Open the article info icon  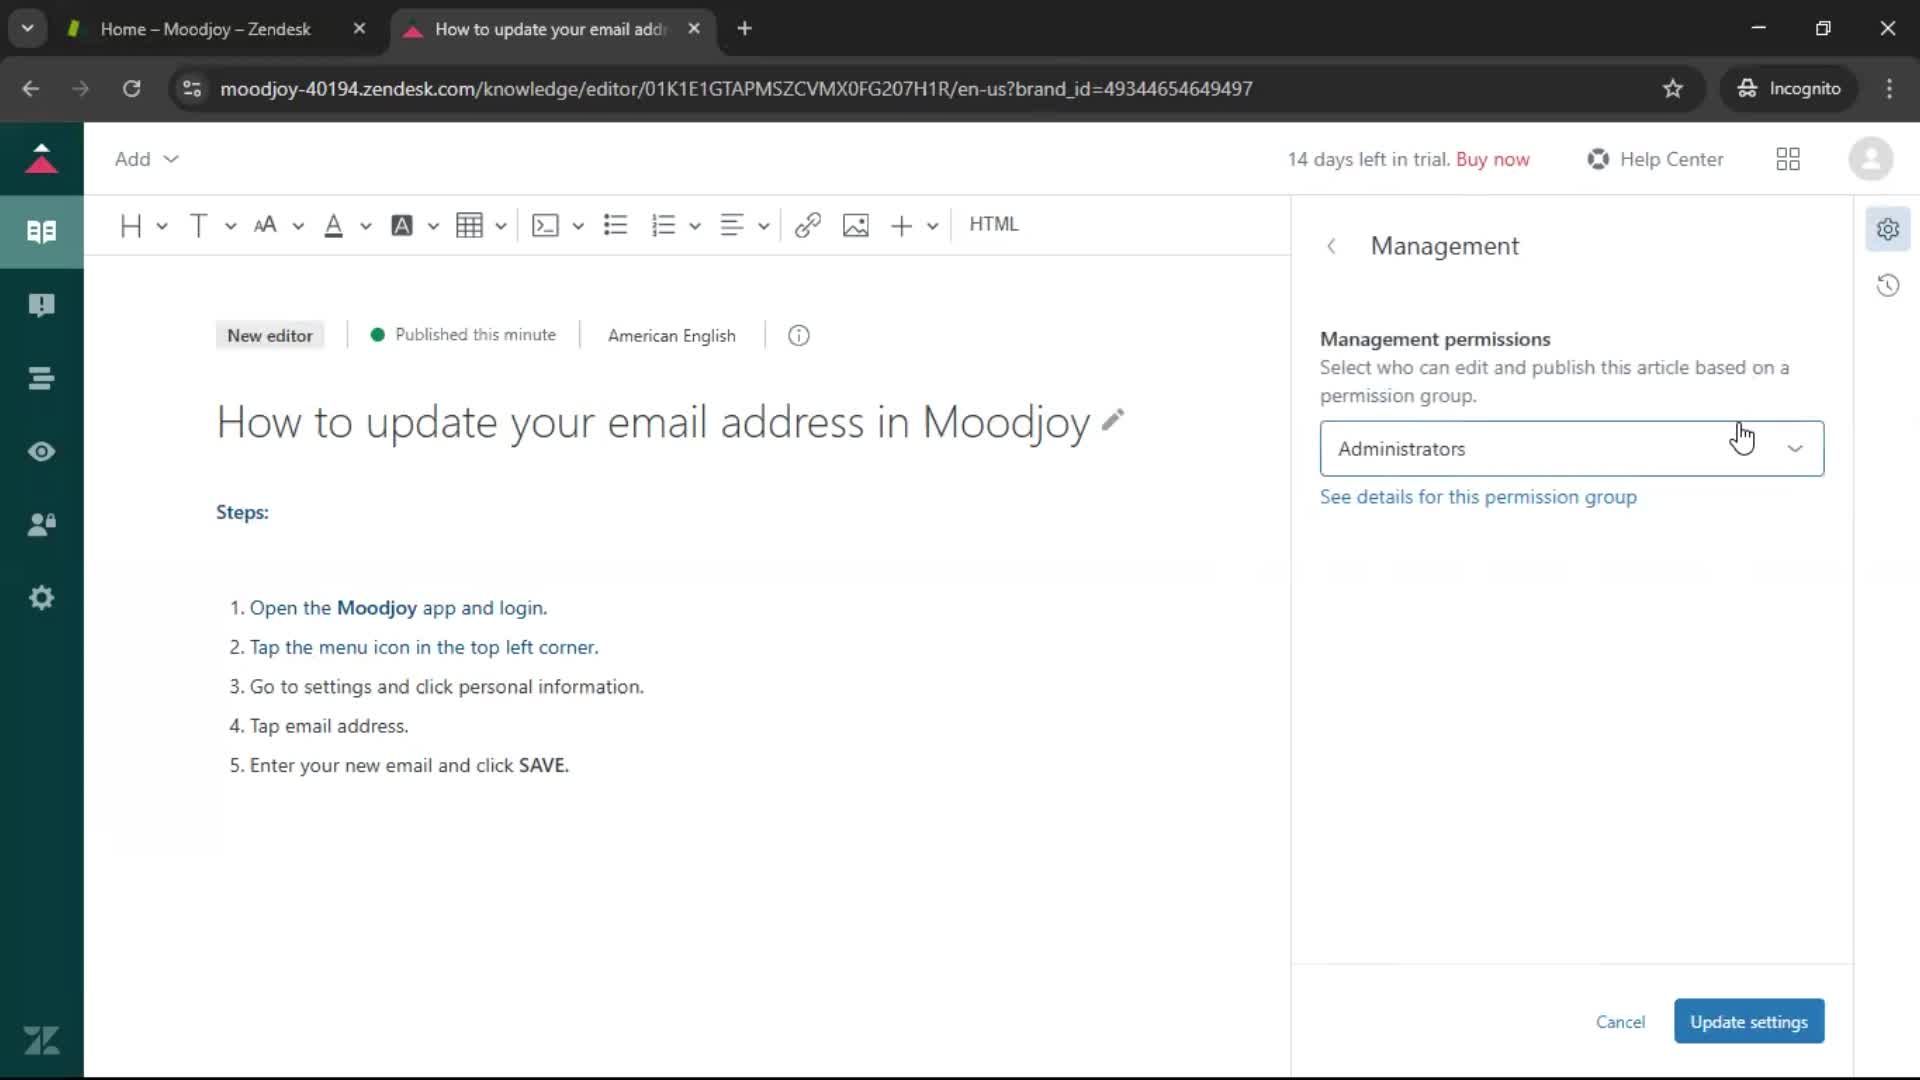click(799, 336)
